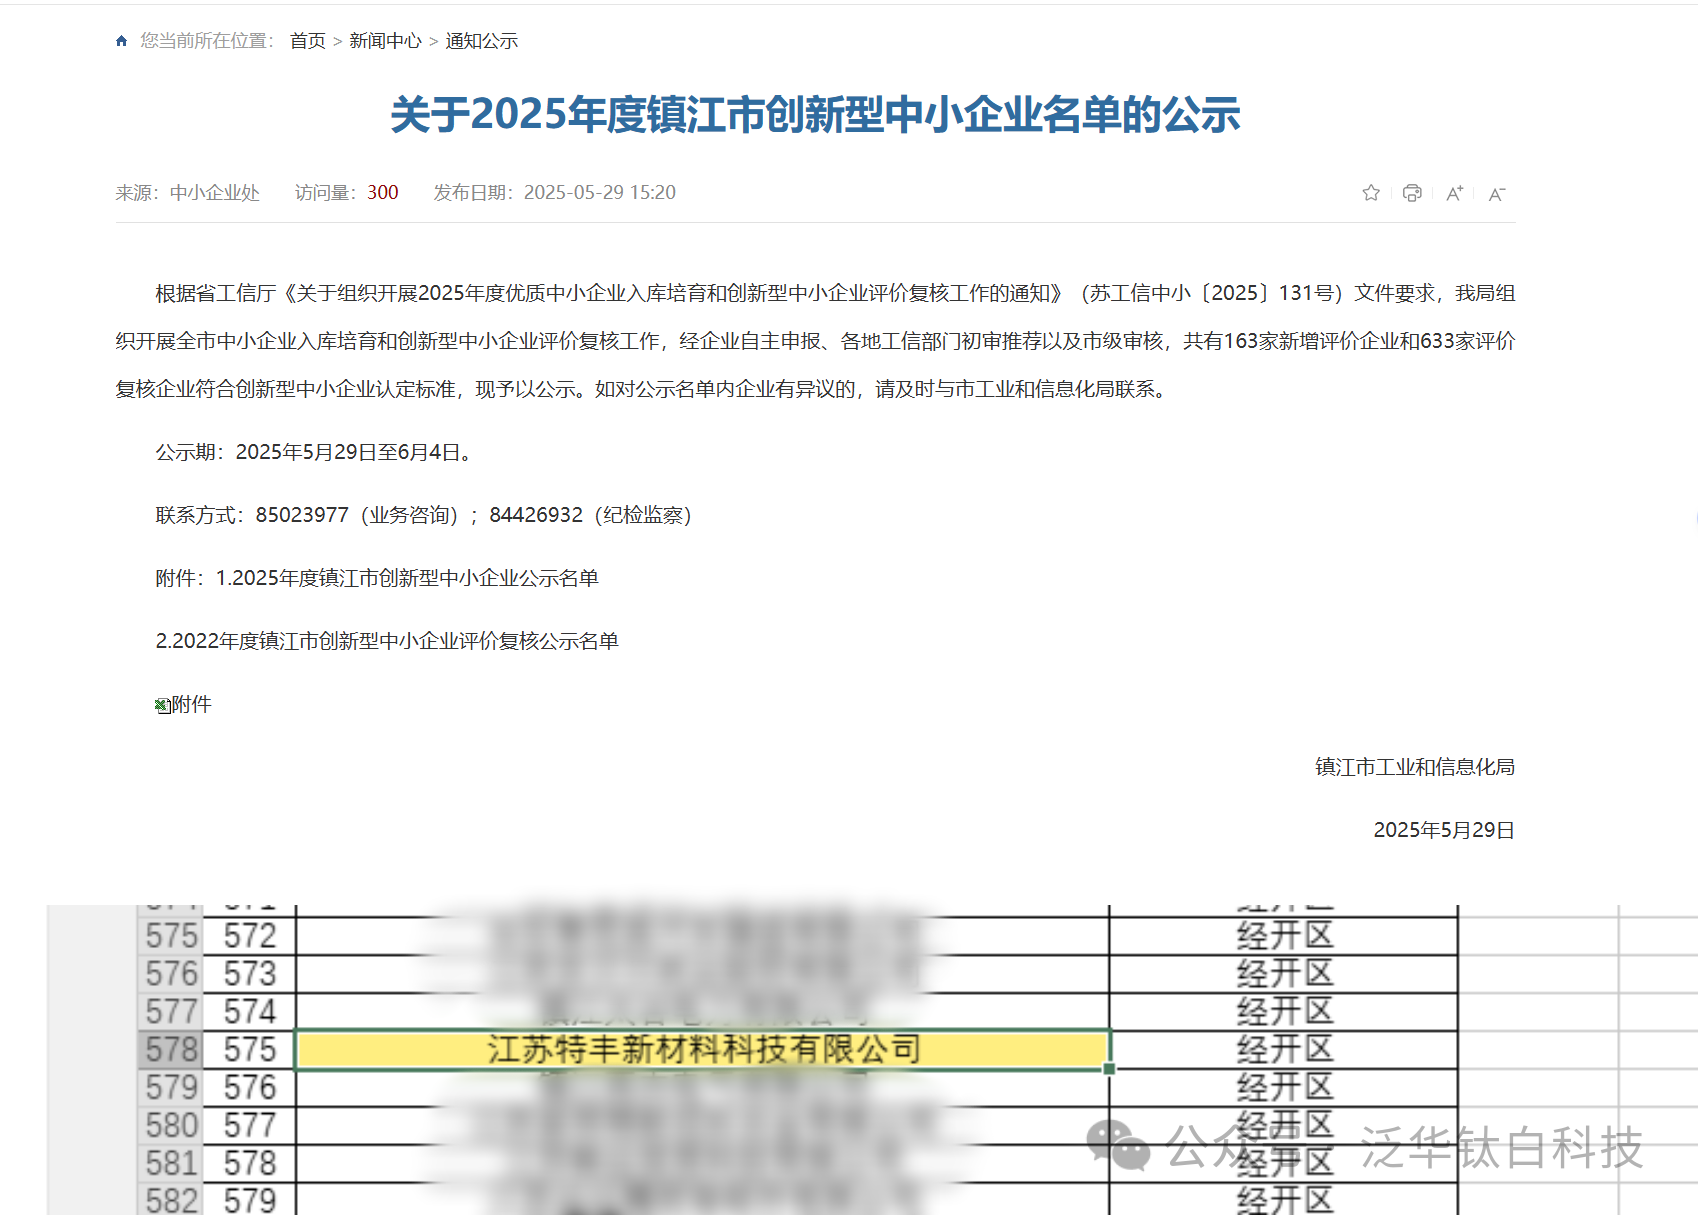This screenshot has width=1698, height=1215.
Task: Click the fill handle on the selected cell
Action: click(1109, 1069)
